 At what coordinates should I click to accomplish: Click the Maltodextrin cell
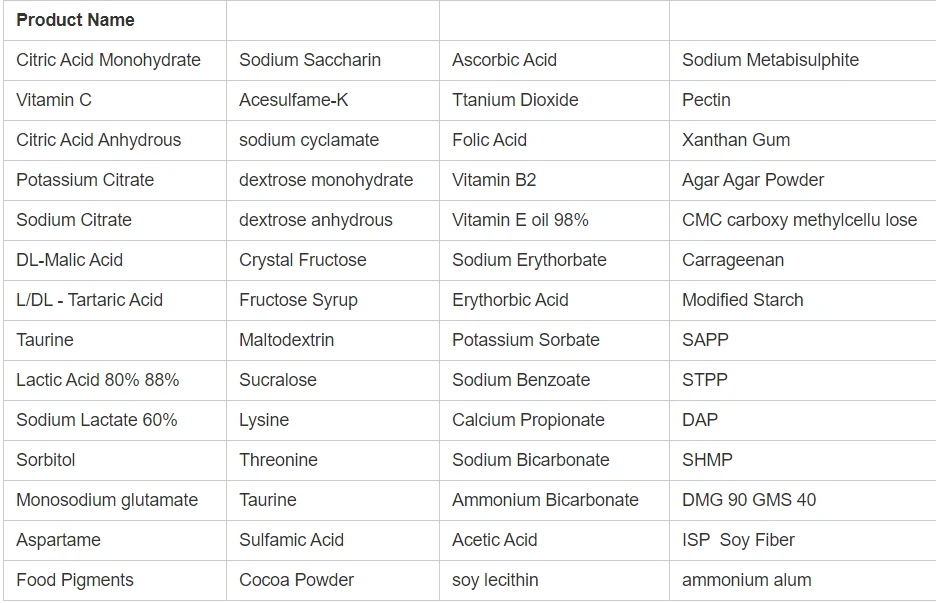(x=287, y=340)
